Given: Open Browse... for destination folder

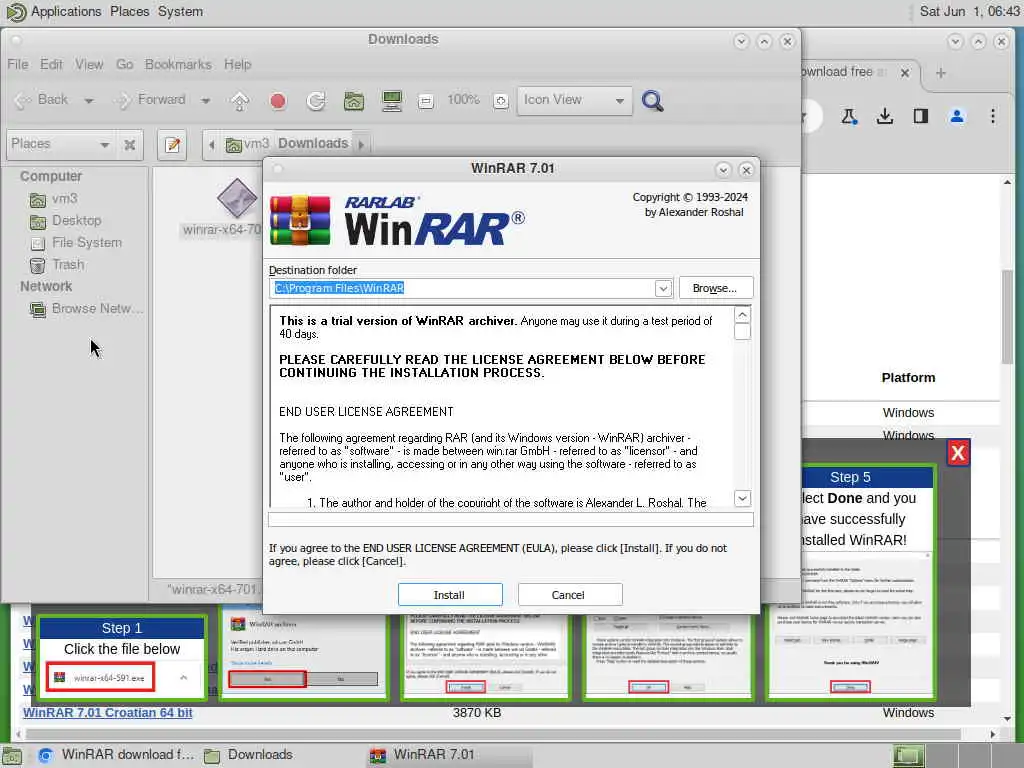Looking at the screenshot, I should pyautogui.click(x=716, y=288).
